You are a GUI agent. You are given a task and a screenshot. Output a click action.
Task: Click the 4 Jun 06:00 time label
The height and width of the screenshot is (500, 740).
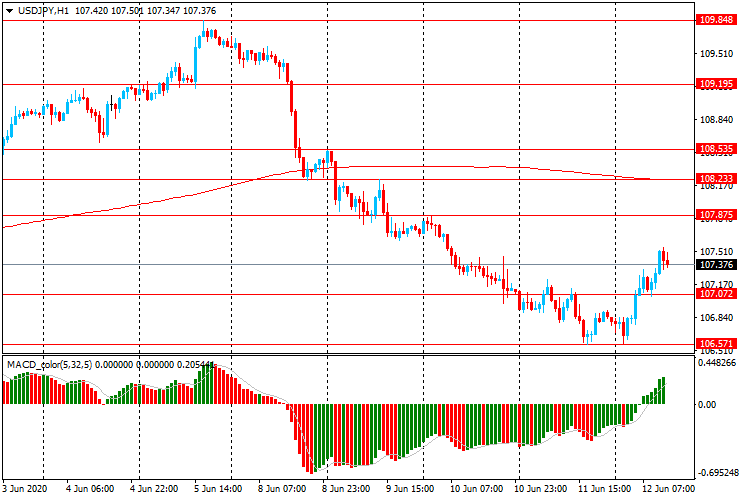pyautogui.click(x=90, y=488)
